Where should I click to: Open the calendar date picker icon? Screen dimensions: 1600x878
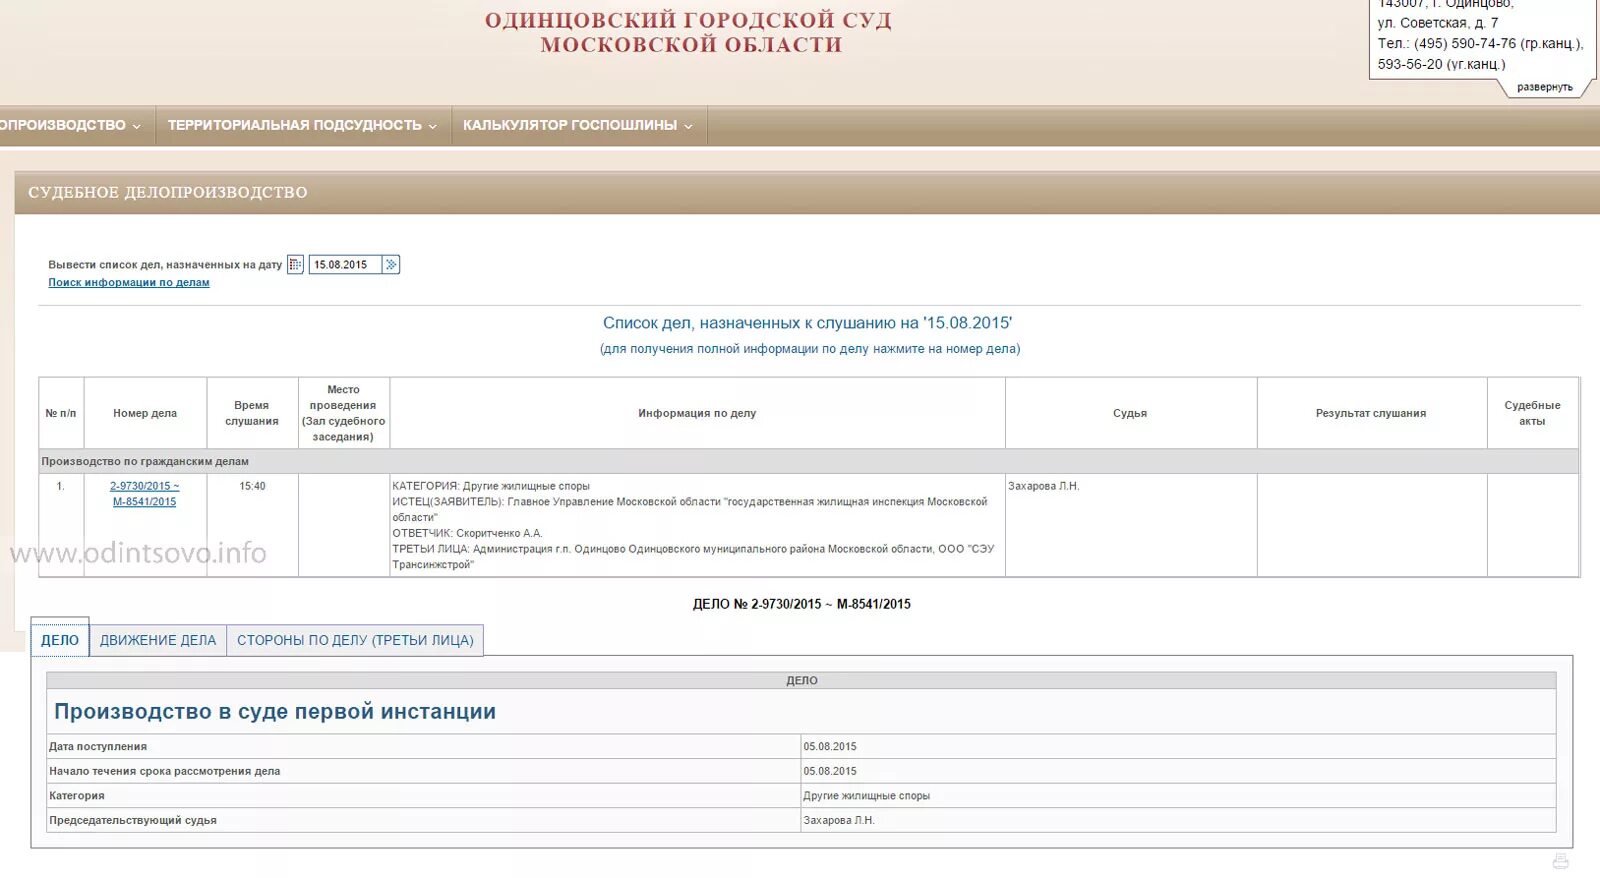coord(295,264)
